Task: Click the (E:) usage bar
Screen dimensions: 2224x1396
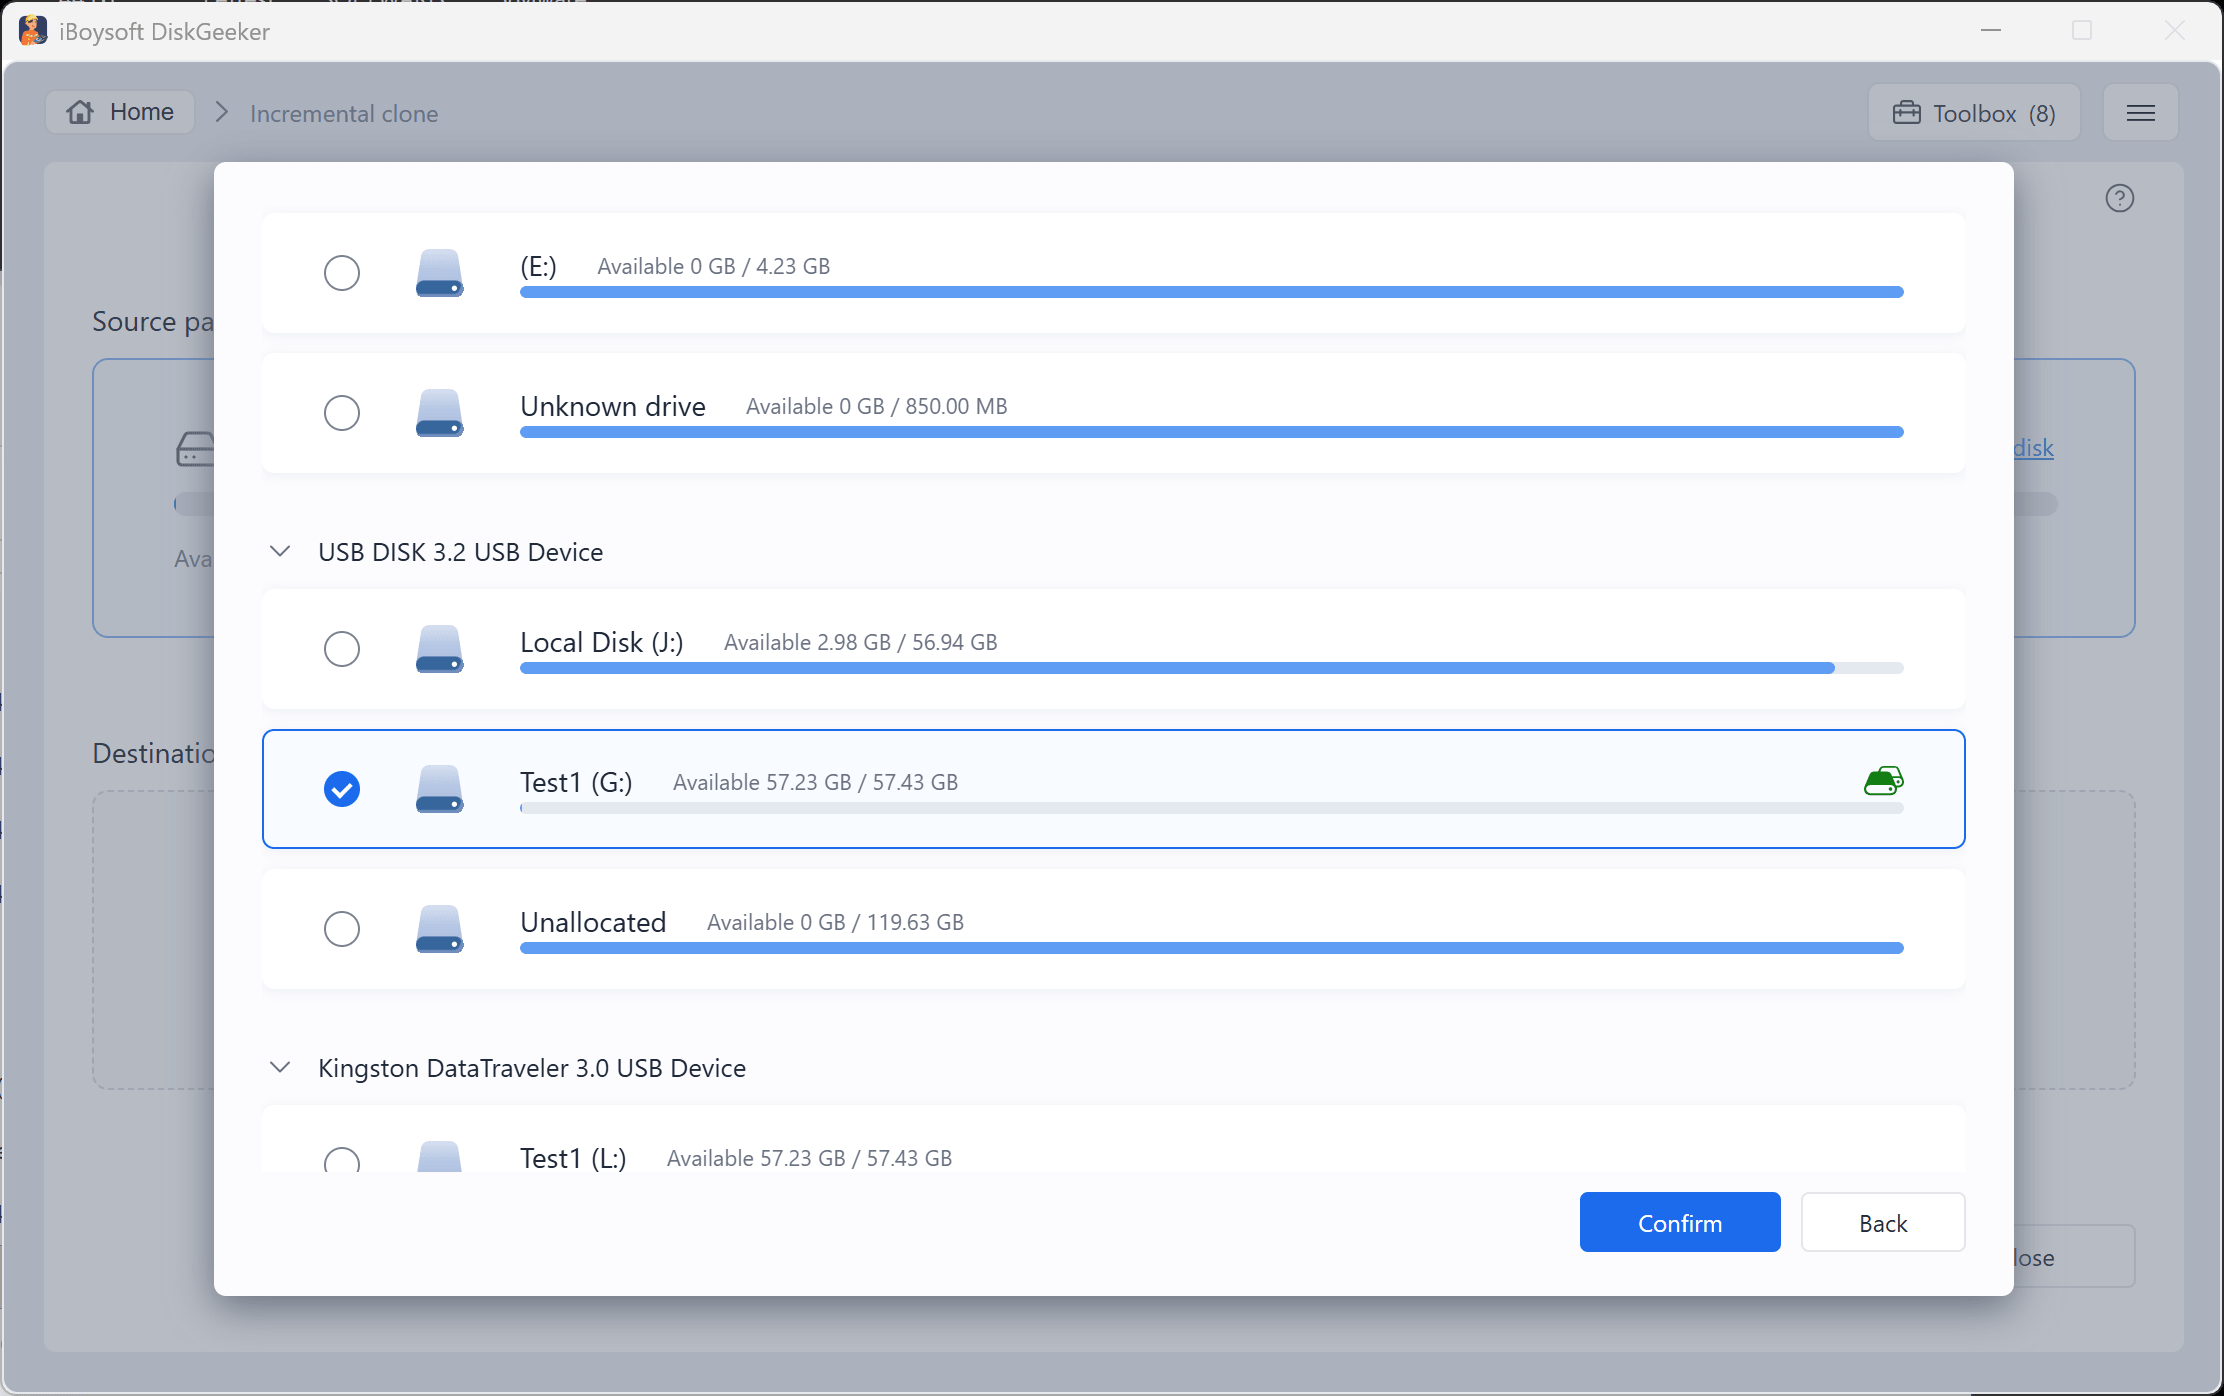Action: pyautogui.click(x=1212, y=292)
